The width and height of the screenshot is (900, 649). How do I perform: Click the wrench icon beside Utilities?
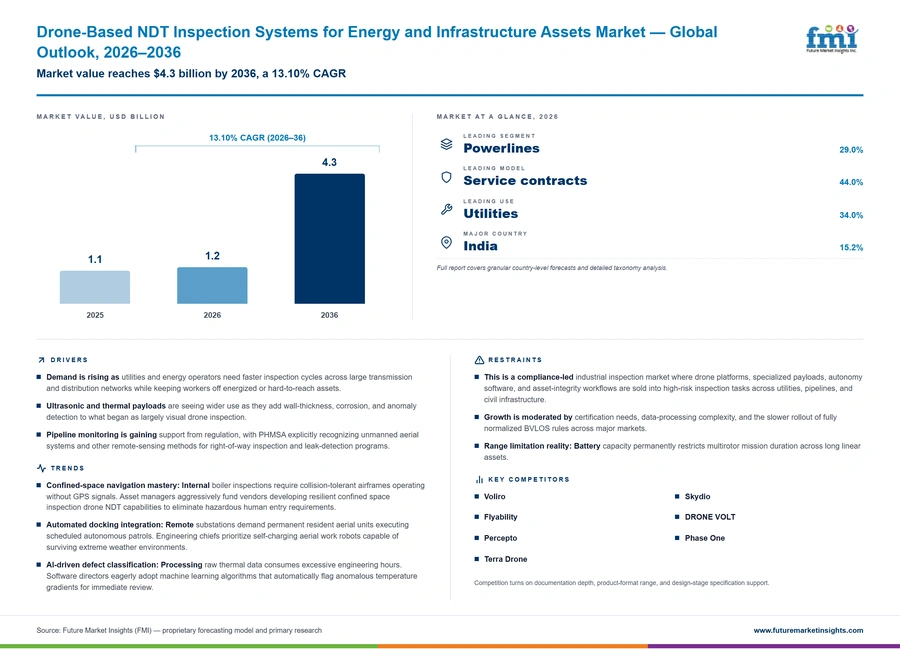click(x=446, y=209)
